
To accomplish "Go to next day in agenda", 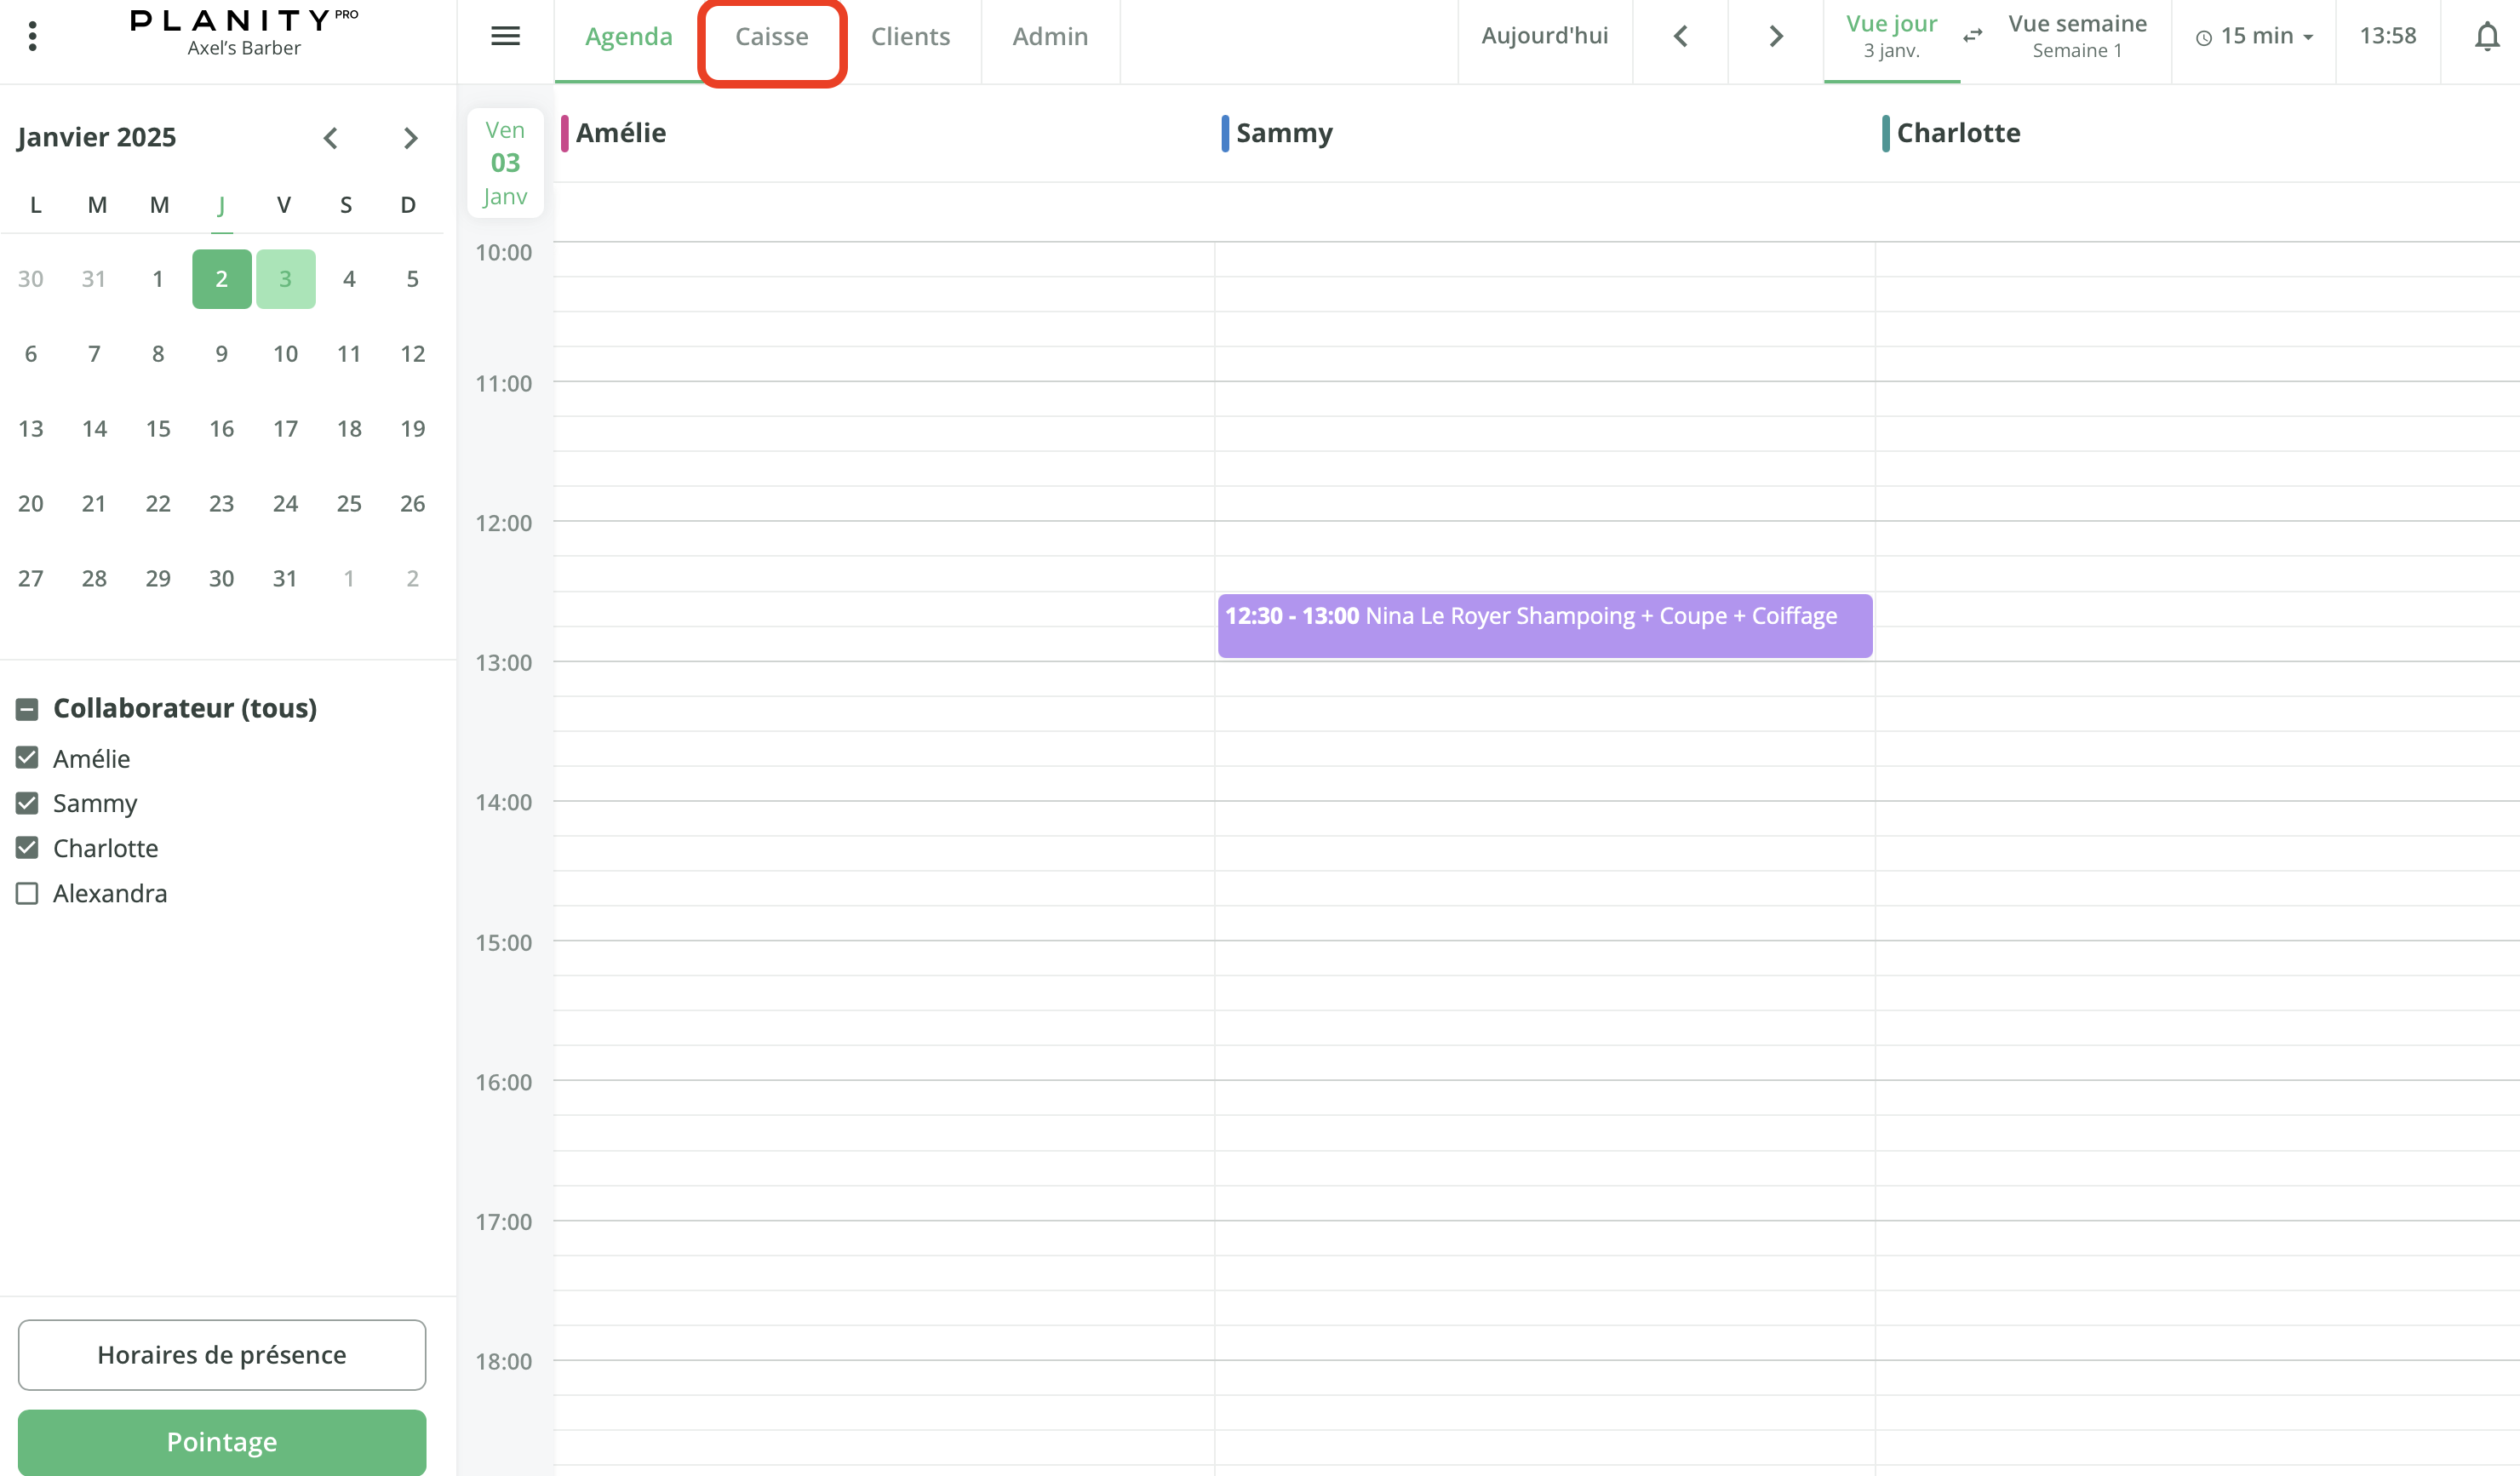I will (x=1775, y=36).
